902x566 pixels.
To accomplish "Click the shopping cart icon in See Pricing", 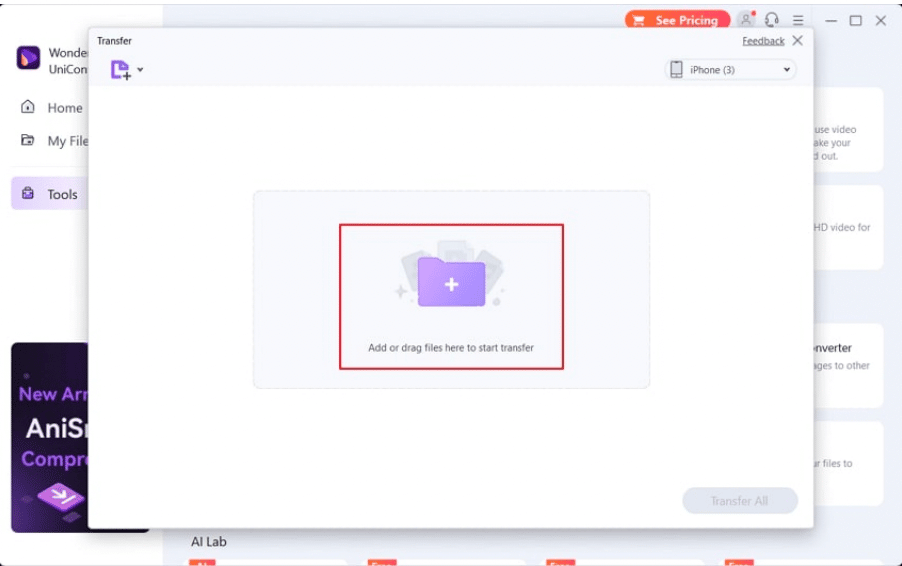I will [639, 21].
